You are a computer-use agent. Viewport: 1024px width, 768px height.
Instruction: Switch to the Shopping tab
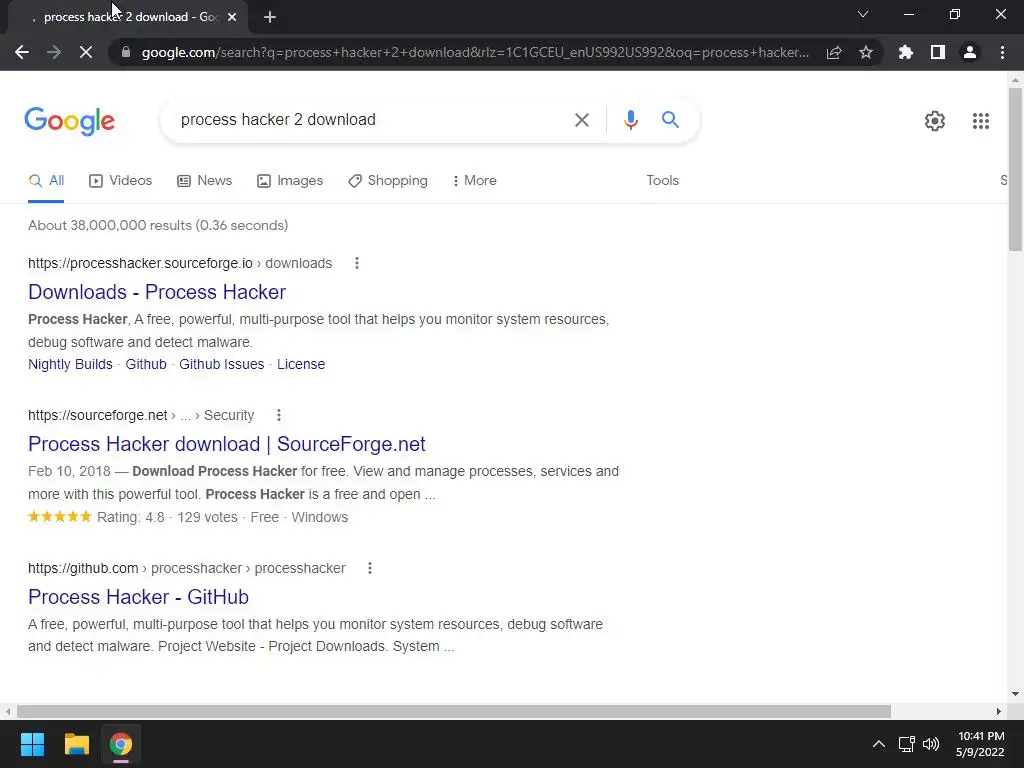click(x=388, y=181)
